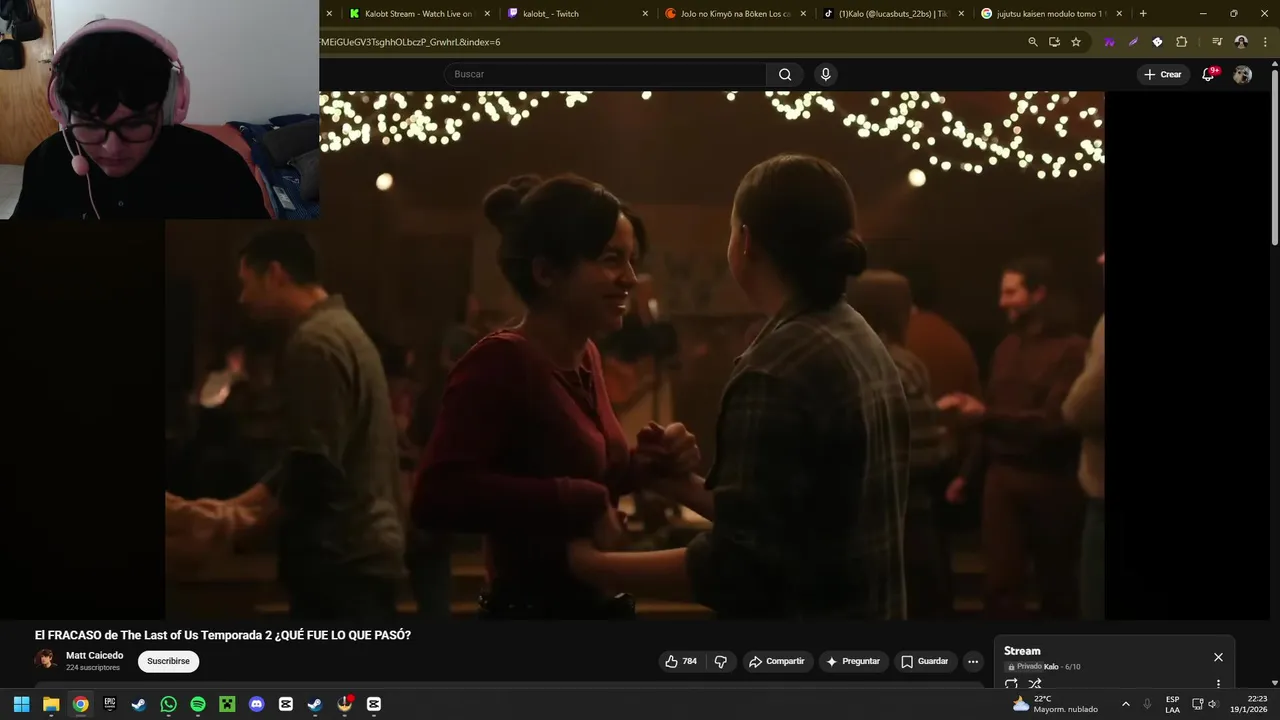Open Minecraft from taskbar

tap(227, 704)
